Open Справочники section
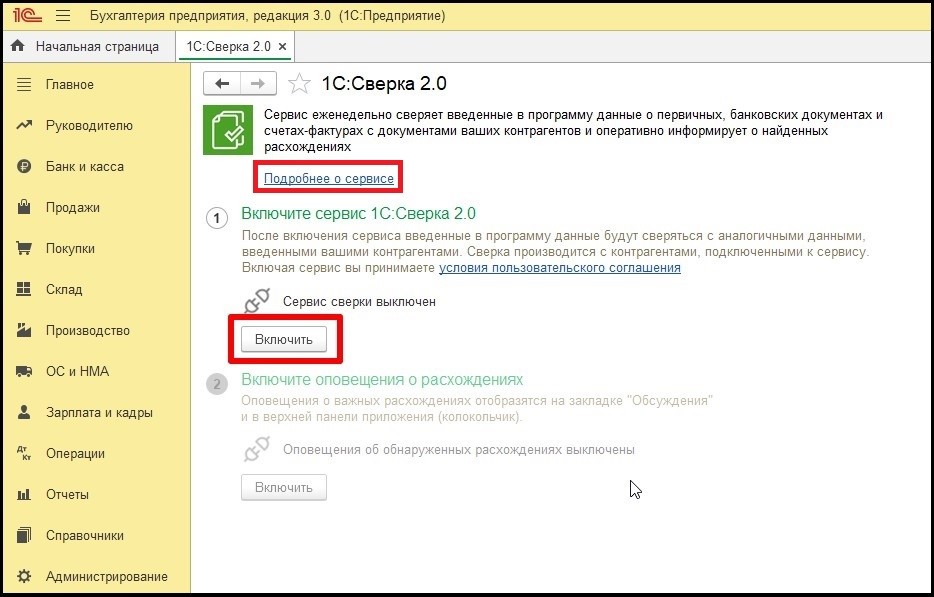Screen dimensions: 934x597 [x=85, y=536]
